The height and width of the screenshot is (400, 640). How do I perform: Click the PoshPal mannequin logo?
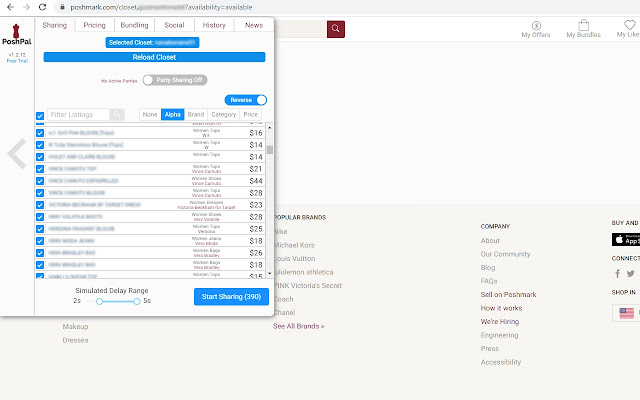[16, 31]
